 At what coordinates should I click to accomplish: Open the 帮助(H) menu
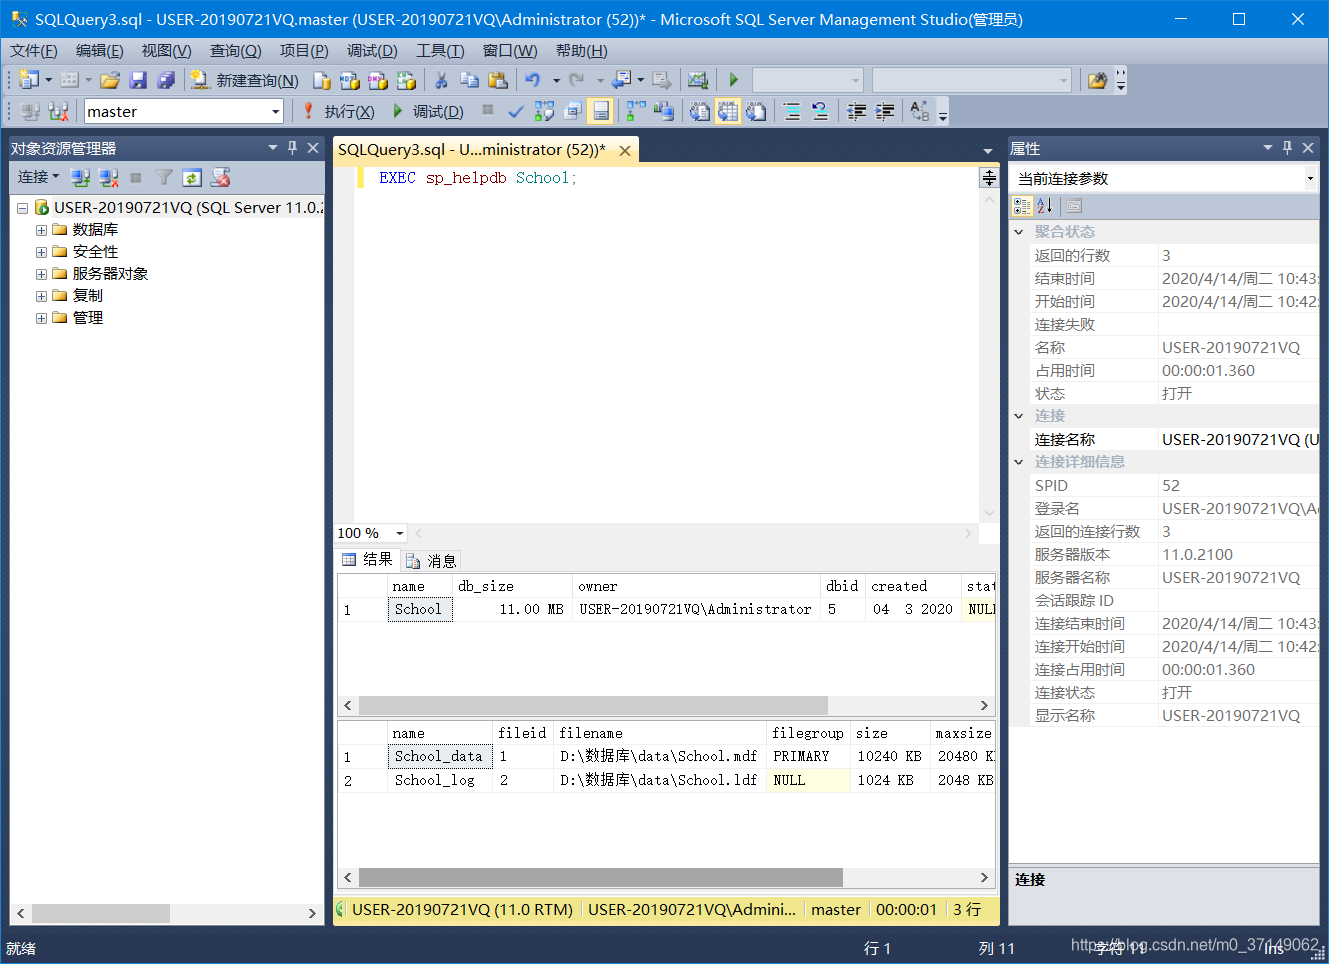point(582,50)
